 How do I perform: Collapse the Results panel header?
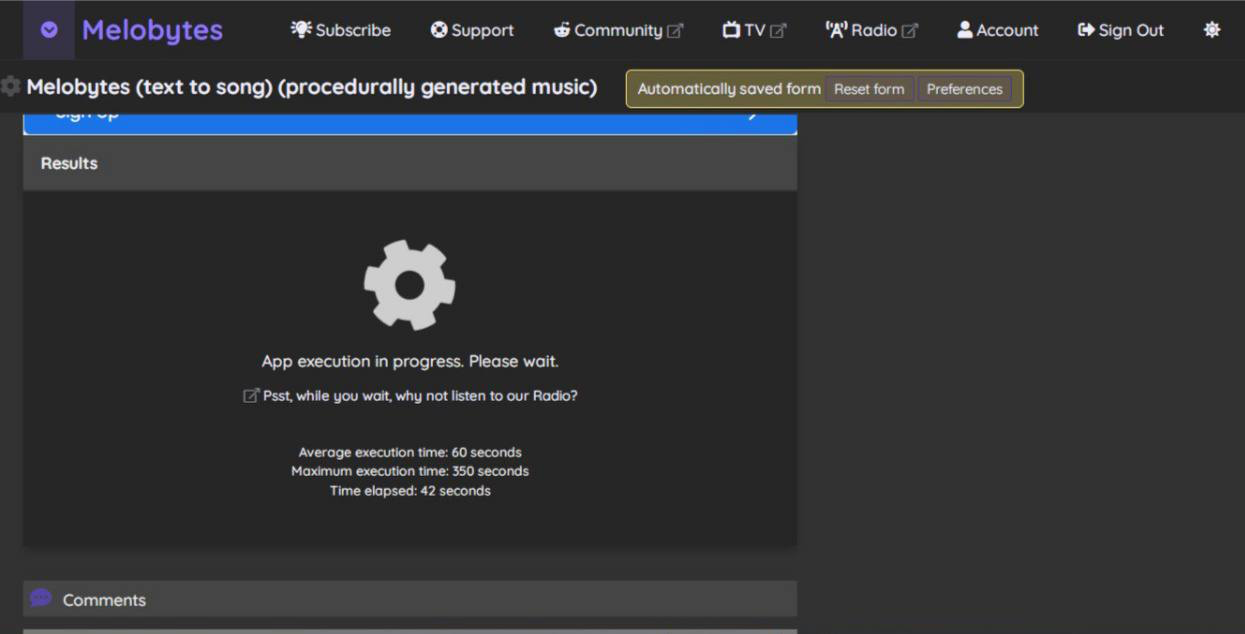[x=409, y=163]
